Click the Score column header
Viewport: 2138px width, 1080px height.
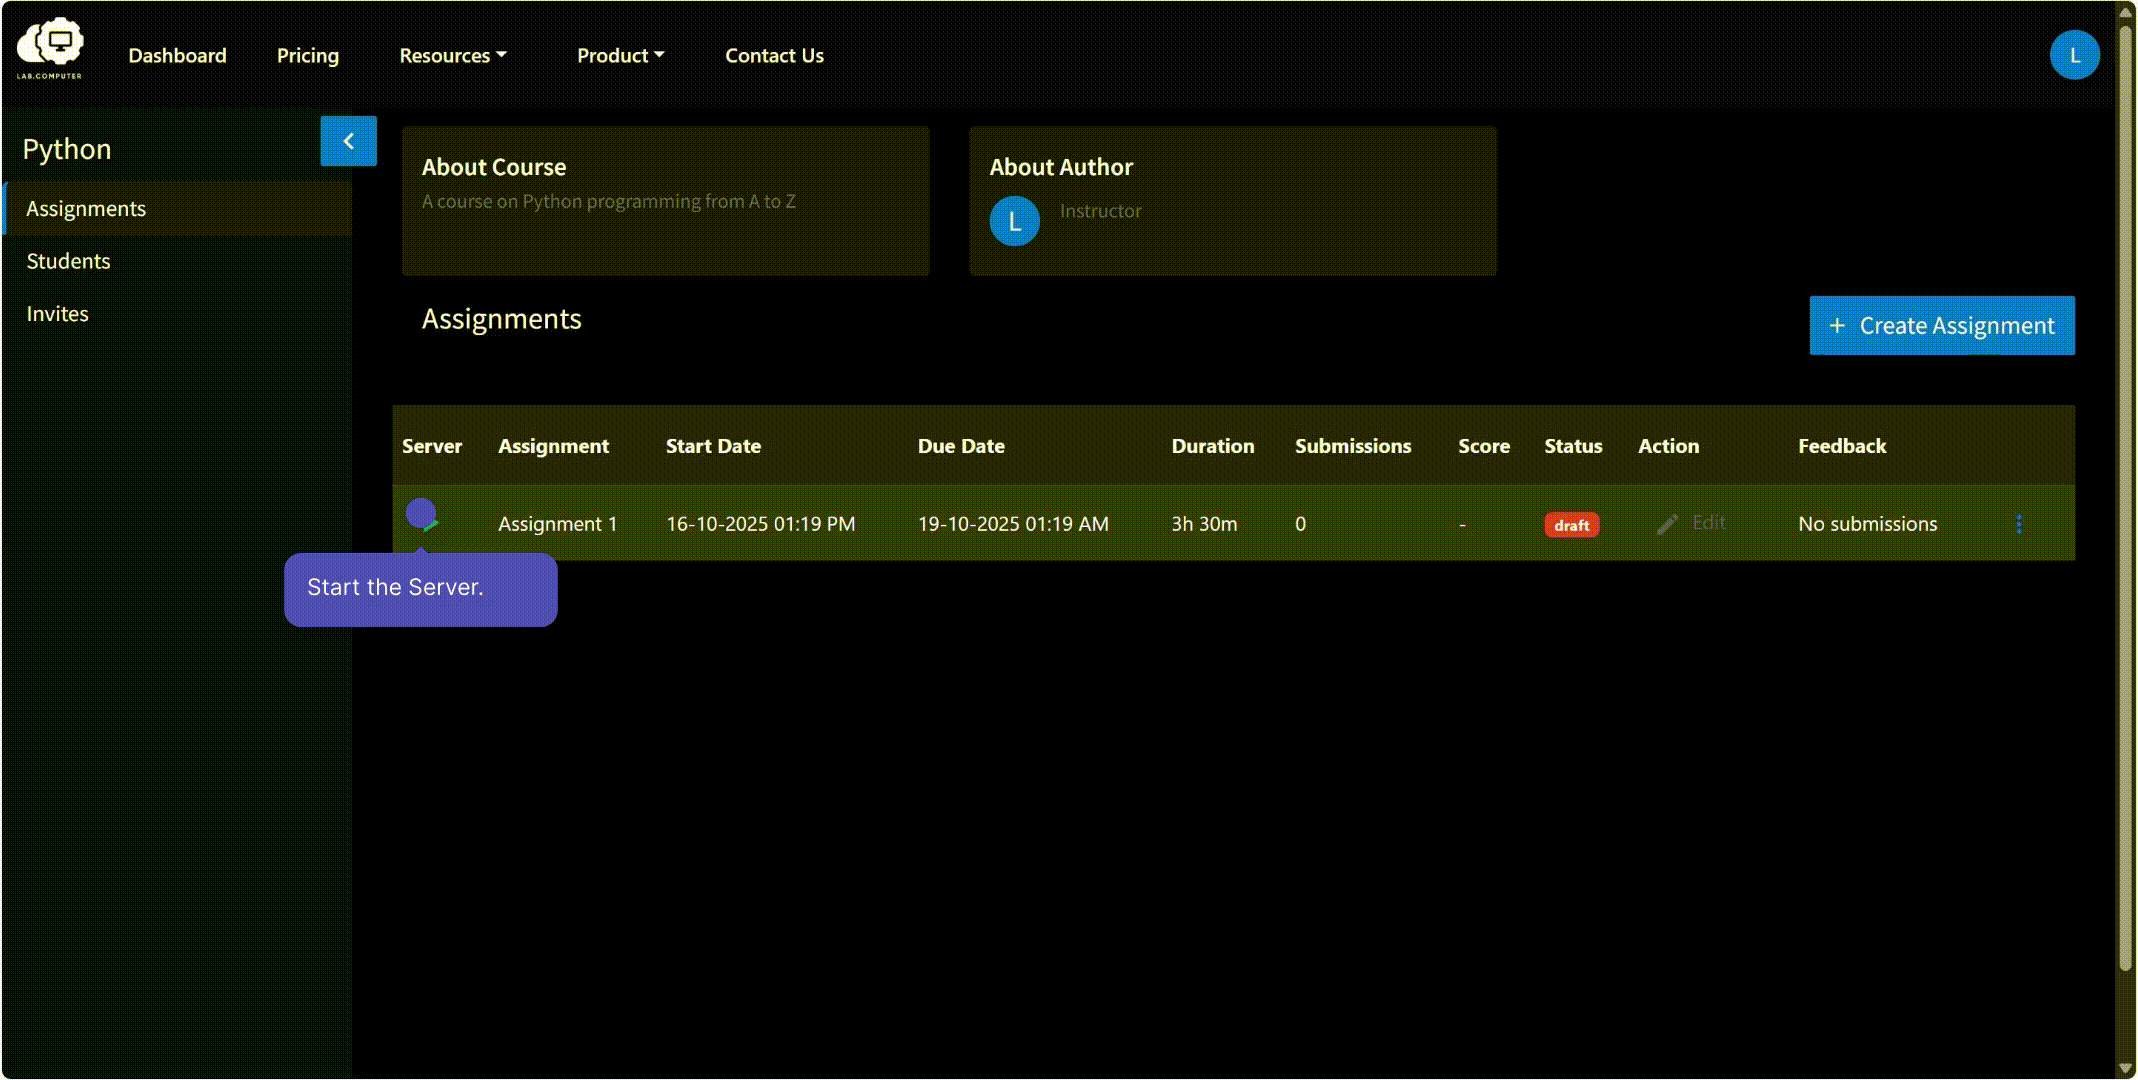(1484, 446)
